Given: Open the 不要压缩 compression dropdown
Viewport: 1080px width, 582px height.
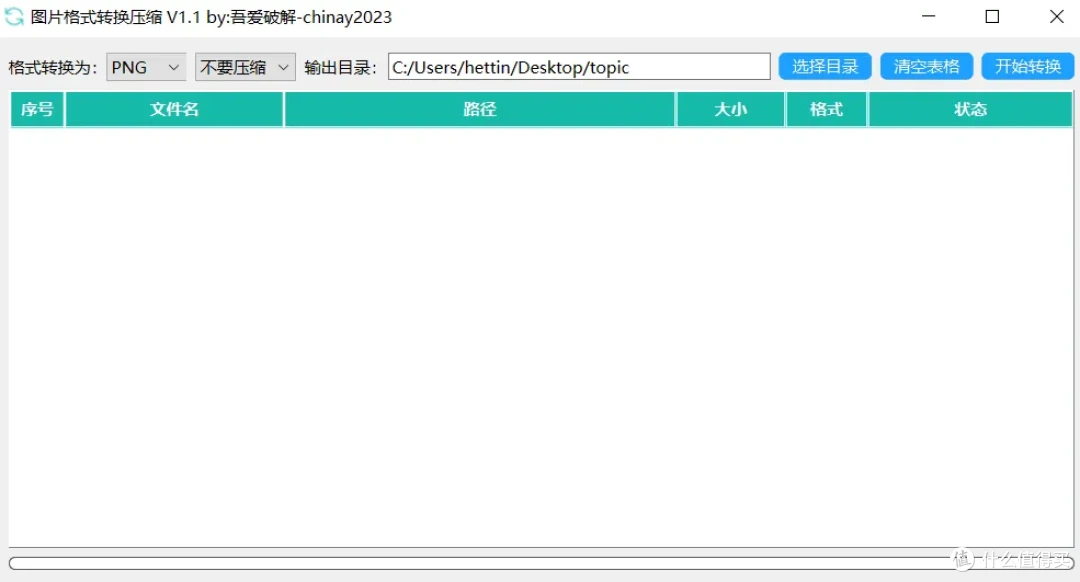Looking at the screenshot, I should (x=245, y=67).
